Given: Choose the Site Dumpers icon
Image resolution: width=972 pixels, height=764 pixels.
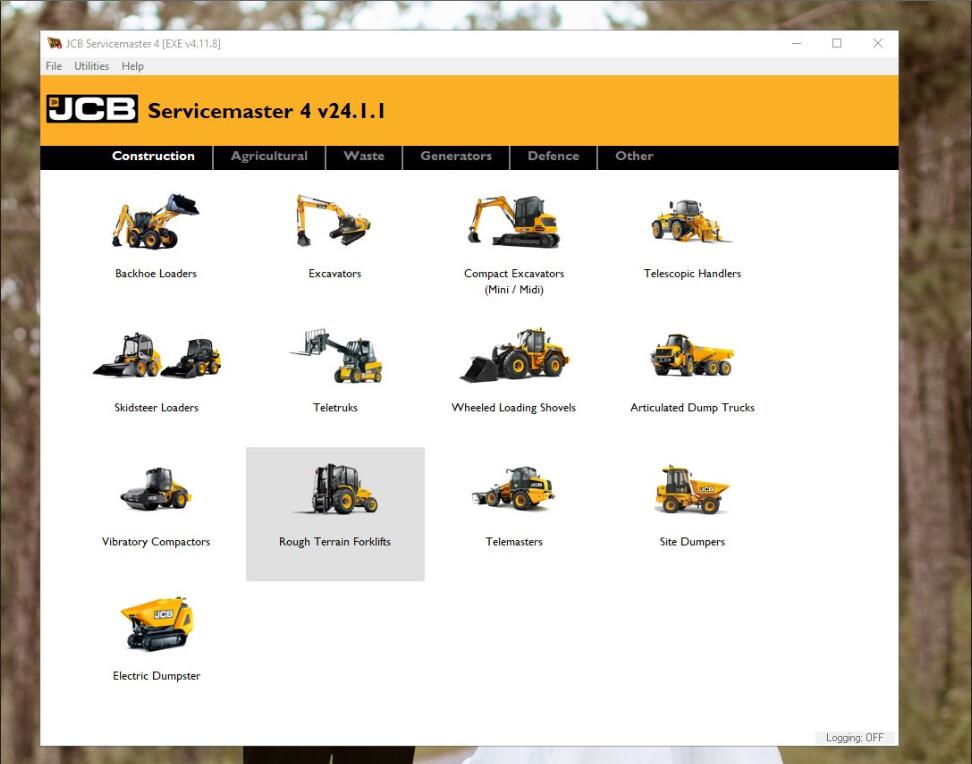Looking at the screenshot, I should point(692,489).
